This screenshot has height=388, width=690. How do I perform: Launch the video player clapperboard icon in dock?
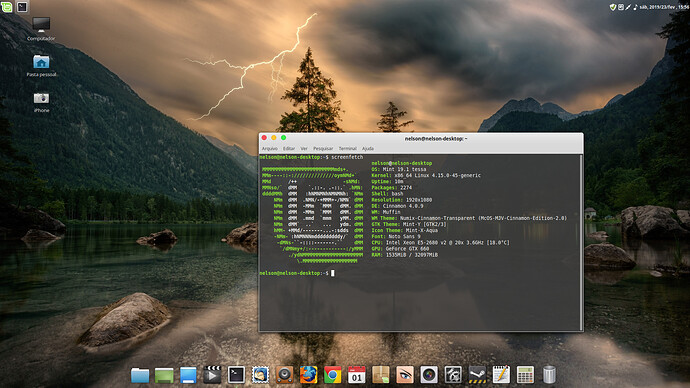tap(212, 375)
